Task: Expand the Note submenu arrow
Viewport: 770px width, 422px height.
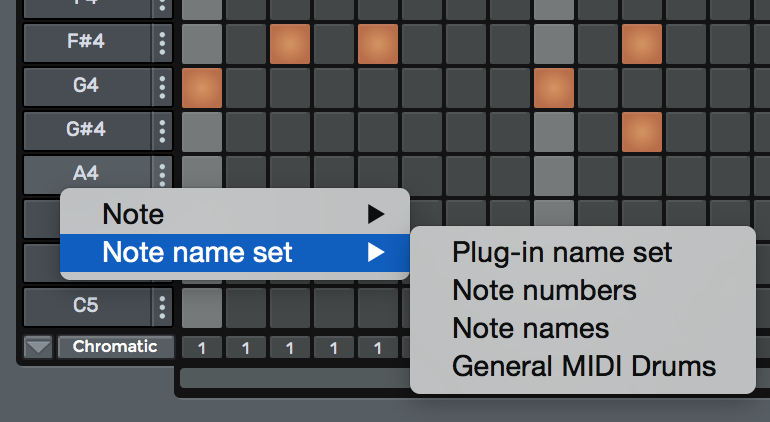Action: click(x=376, y=214)
